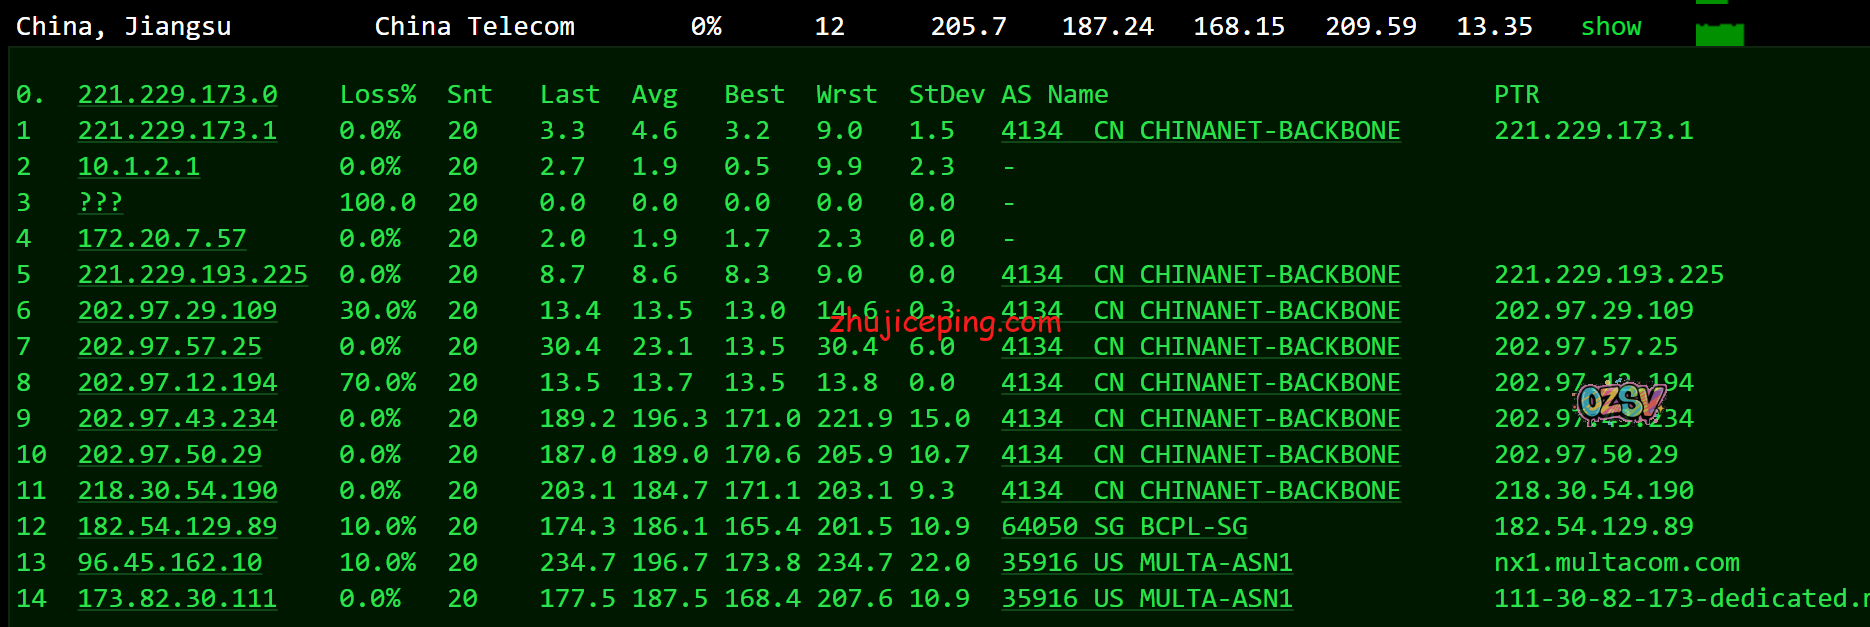1870x627 pixels.
Task: Click IP address 202.97.57.25
Action: pyautogui.click(x=170, y=347)
